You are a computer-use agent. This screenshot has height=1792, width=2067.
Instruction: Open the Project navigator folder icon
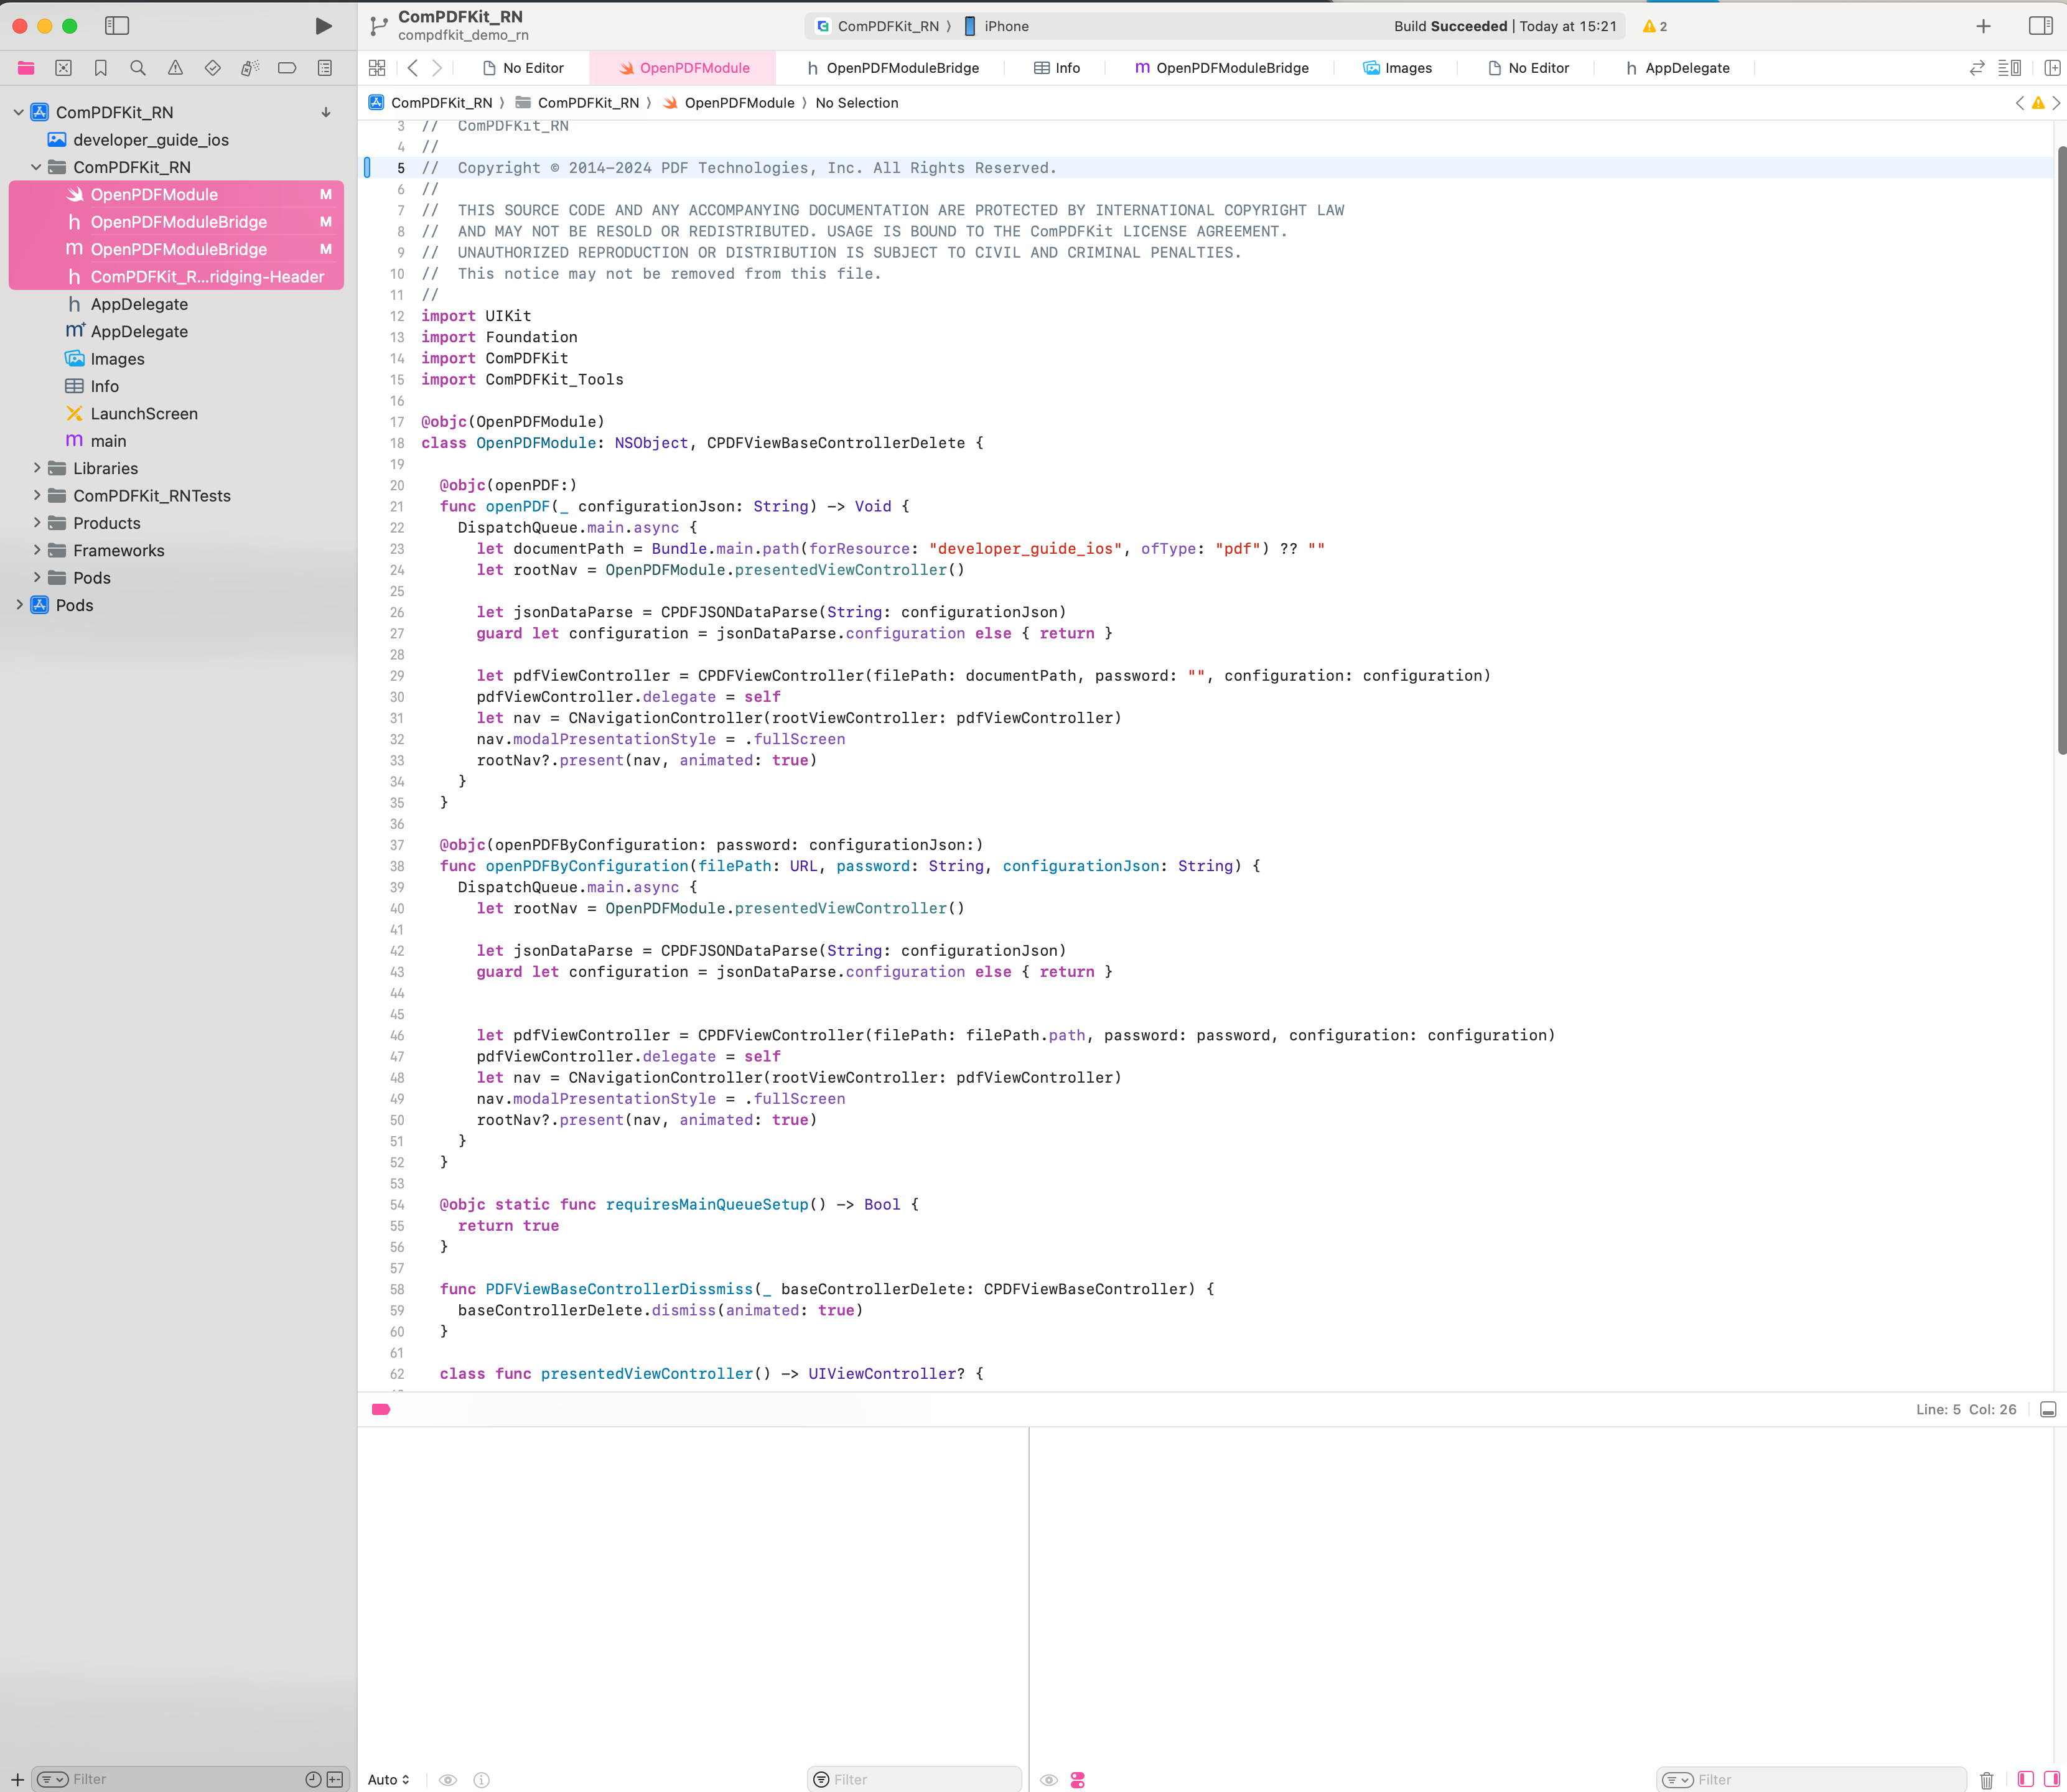pos(26,68)
